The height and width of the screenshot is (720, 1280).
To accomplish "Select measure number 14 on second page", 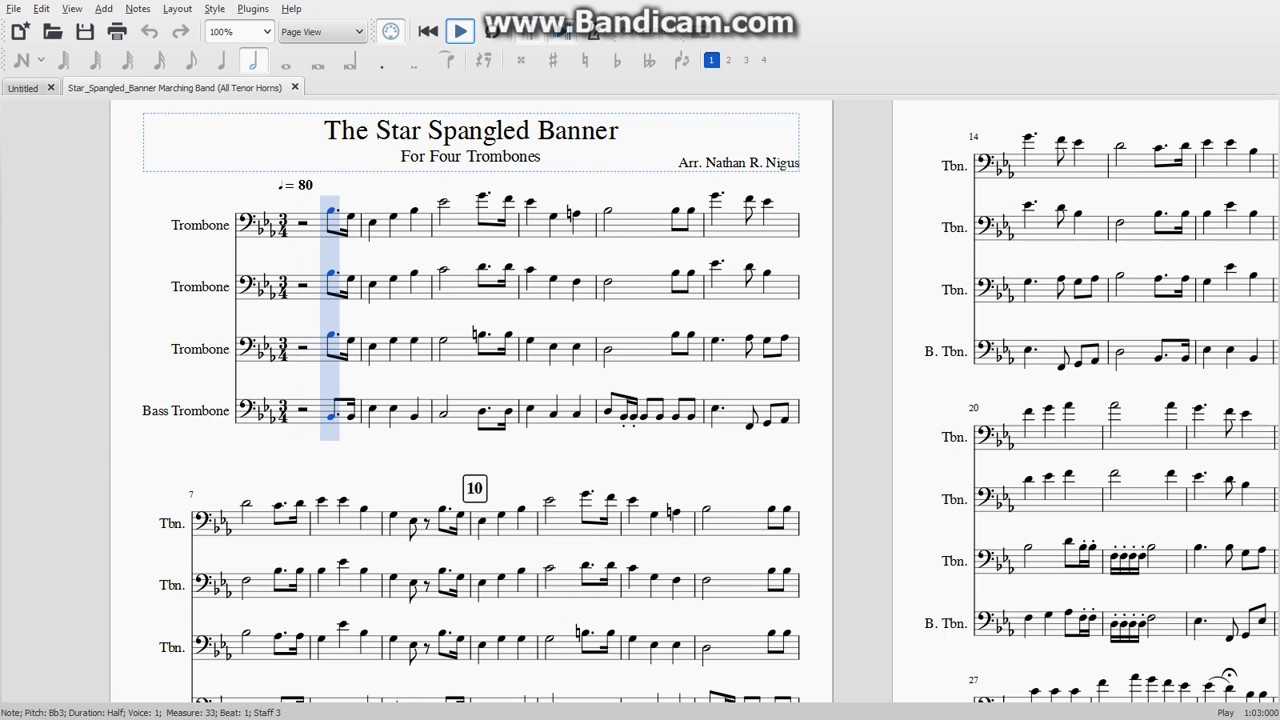I will coord(973,137).
